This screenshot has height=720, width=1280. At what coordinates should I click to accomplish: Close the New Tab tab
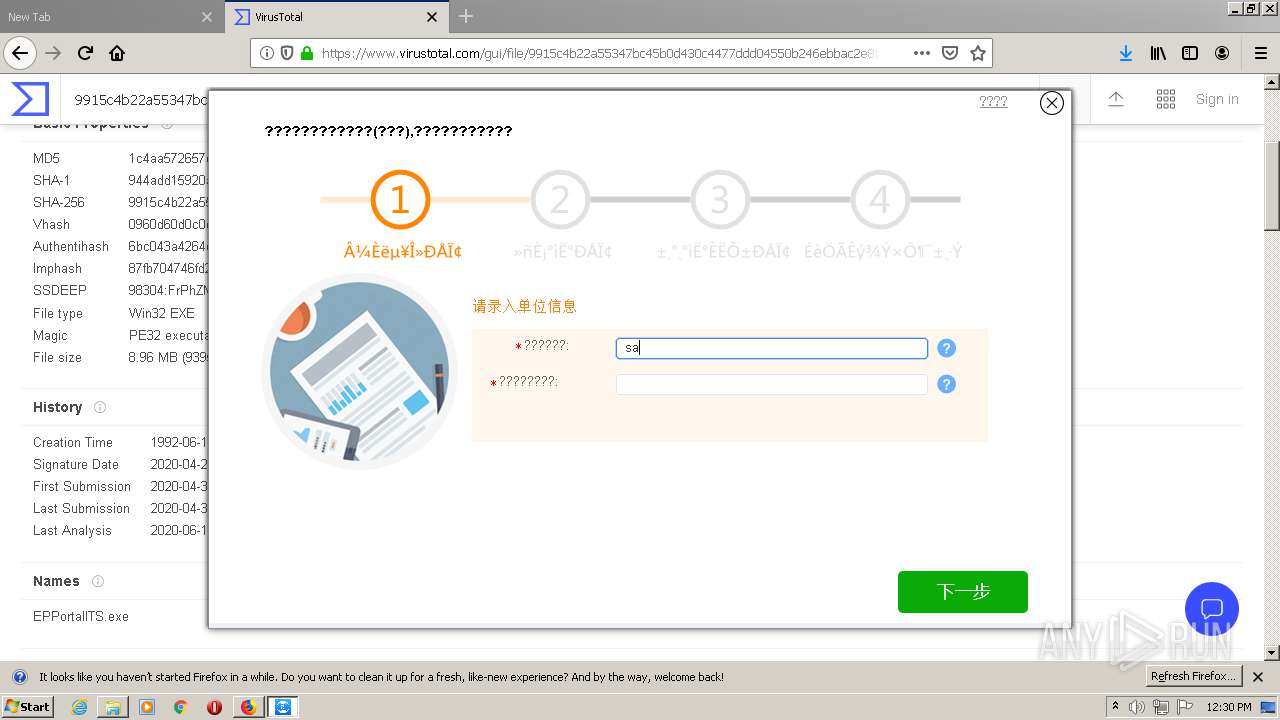click(x=207, y=17)
